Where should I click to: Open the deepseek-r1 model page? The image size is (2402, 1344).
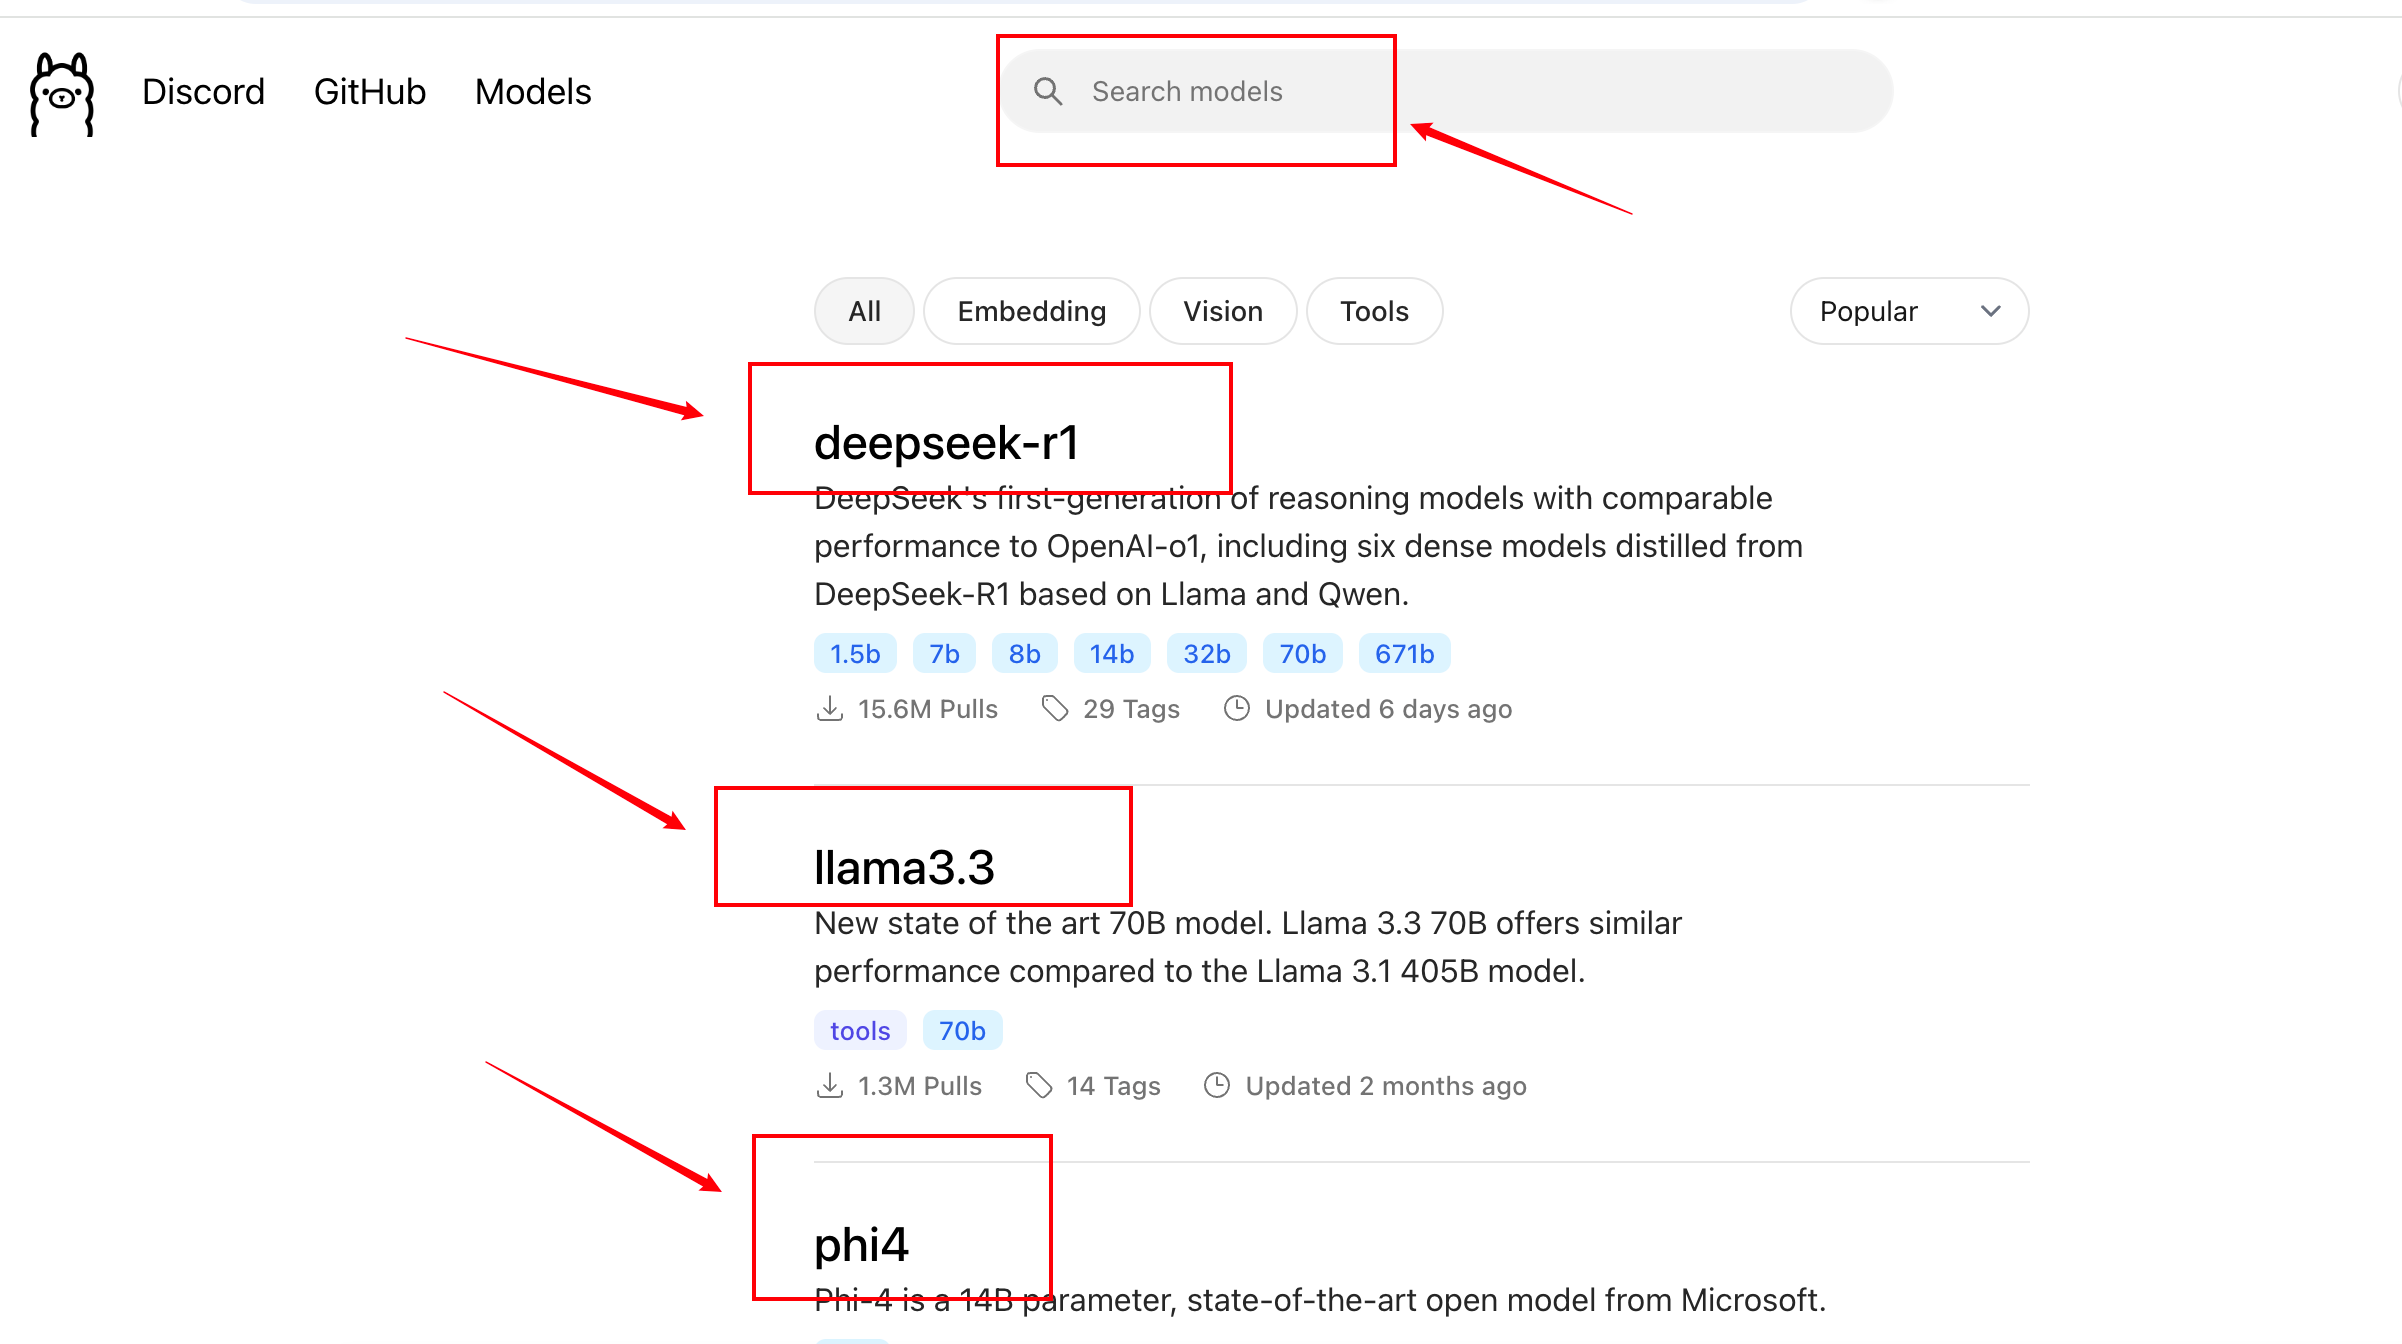[946, 443]
